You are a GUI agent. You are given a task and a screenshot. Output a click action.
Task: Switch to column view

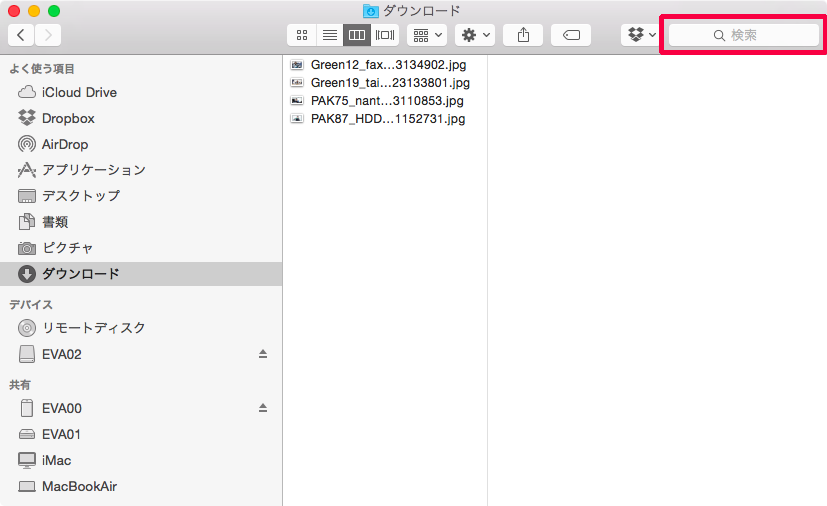[357, 35]
